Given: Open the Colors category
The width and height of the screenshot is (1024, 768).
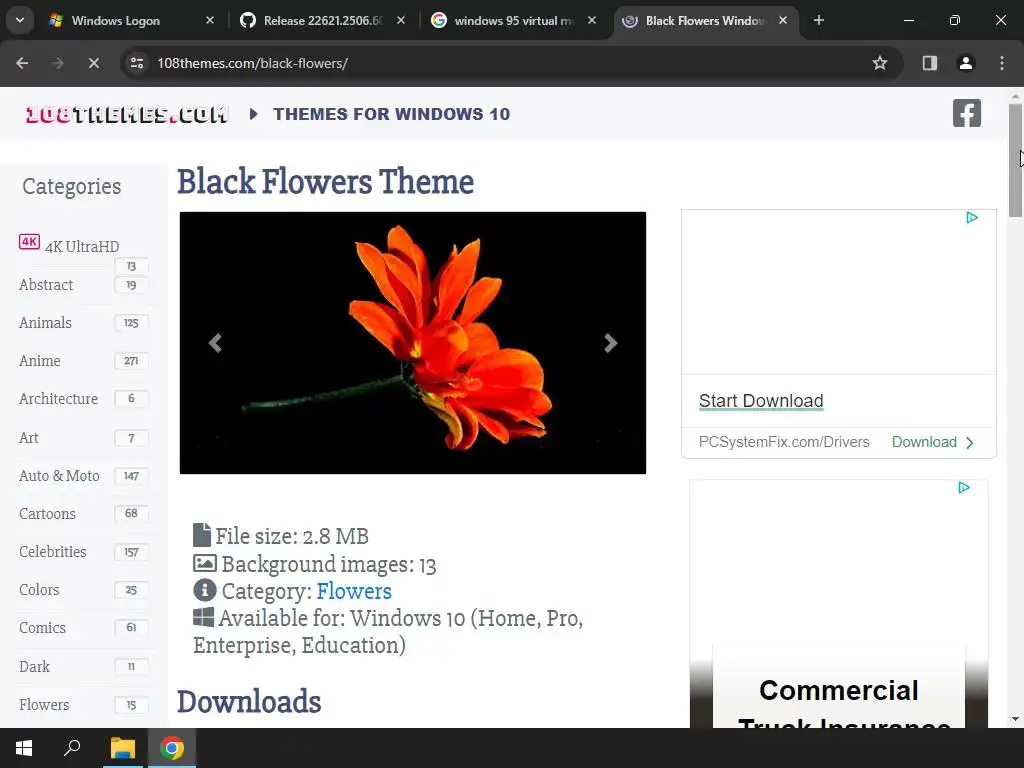Looking at the screenshot, I should [x=39, y=589].
